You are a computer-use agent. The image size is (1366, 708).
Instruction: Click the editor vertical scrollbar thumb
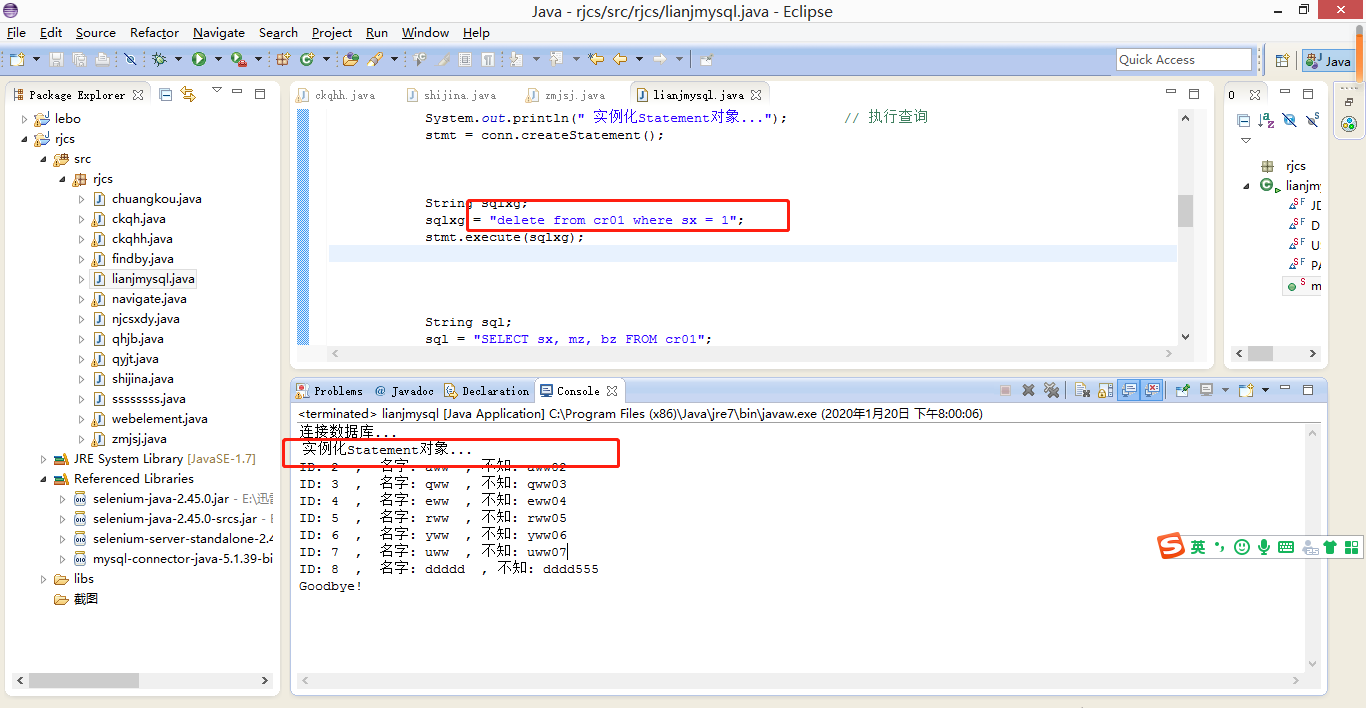[1185, 211]
